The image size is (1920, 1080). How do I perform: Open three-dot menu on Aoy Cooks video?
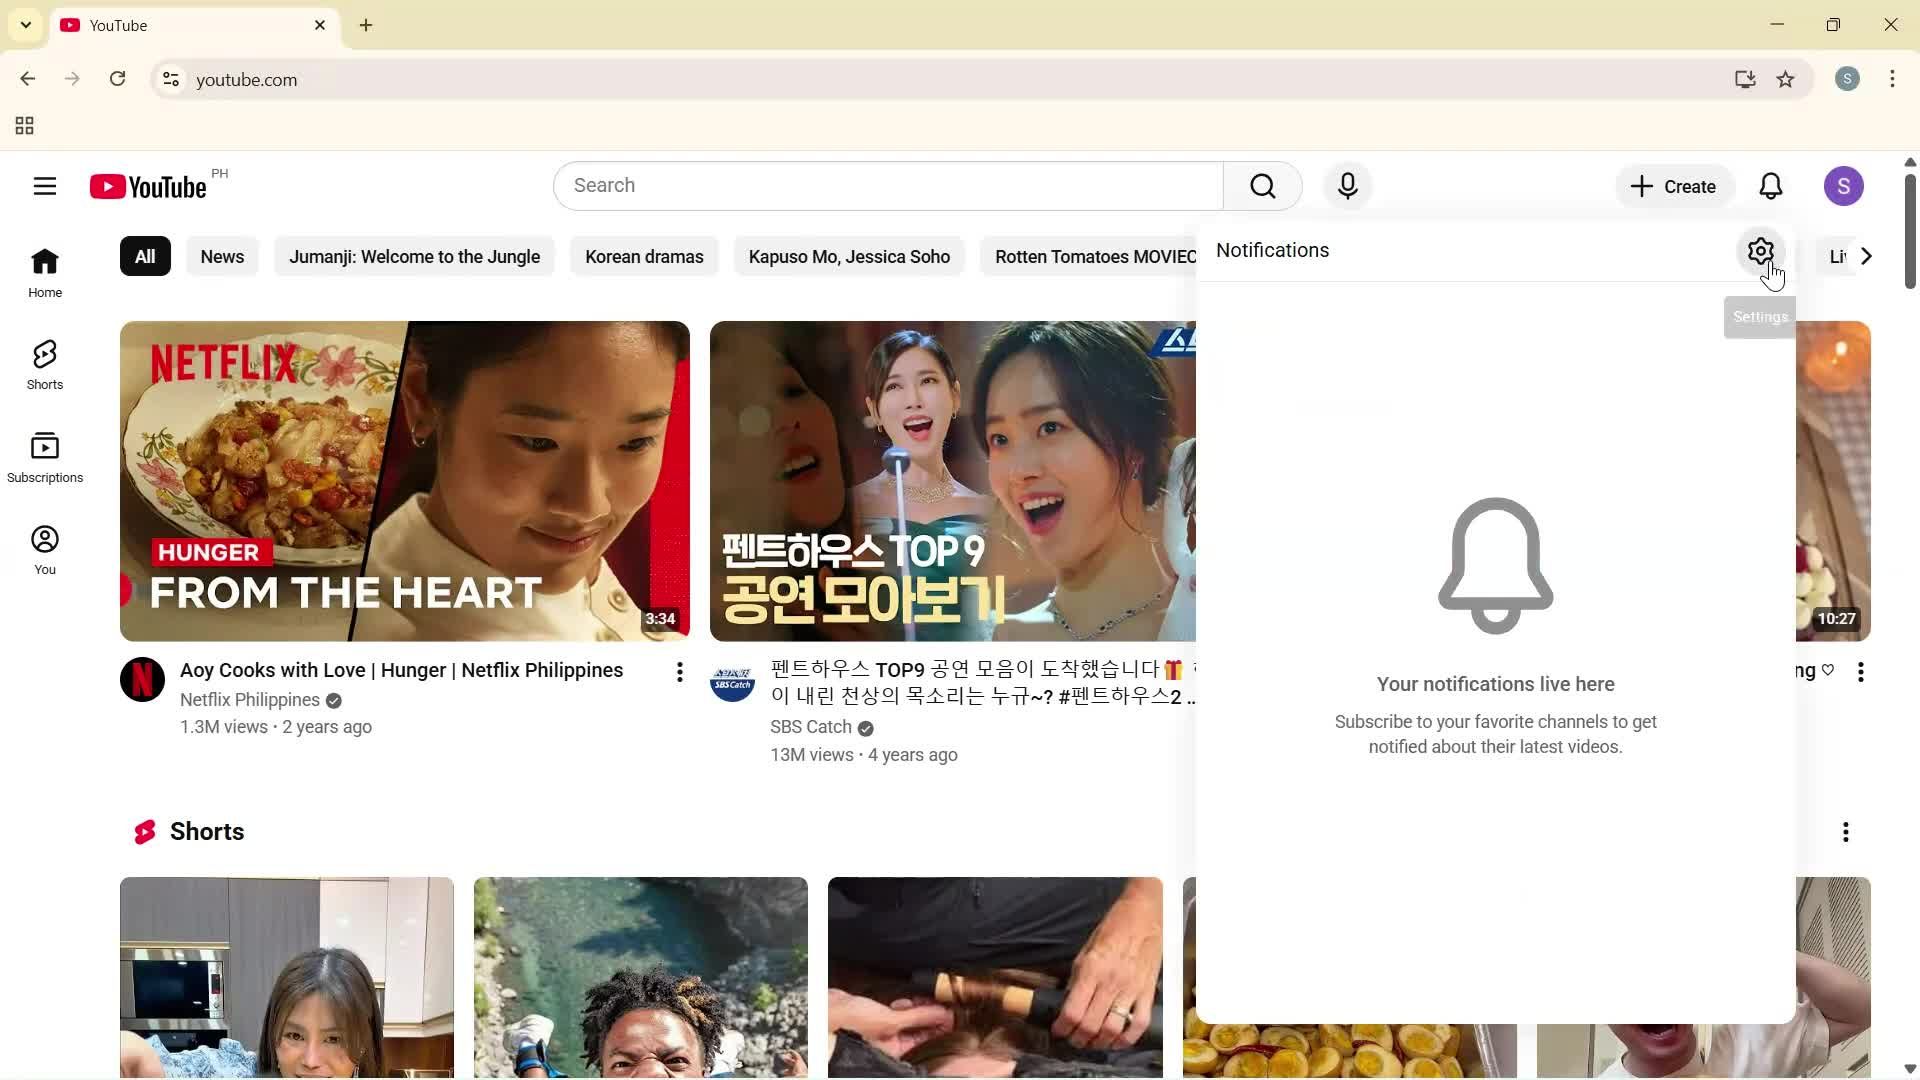(x=679, y=671)
